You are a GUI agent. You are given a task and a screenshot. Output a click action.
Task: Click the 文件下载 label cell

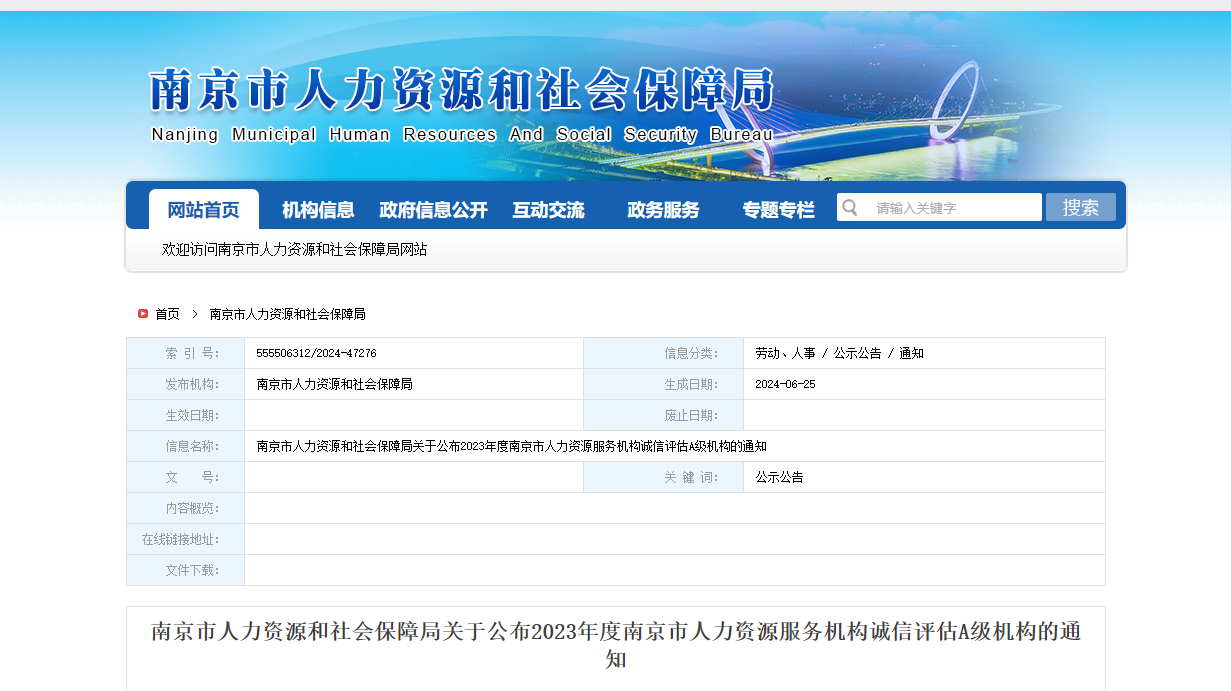pos(185,570)
